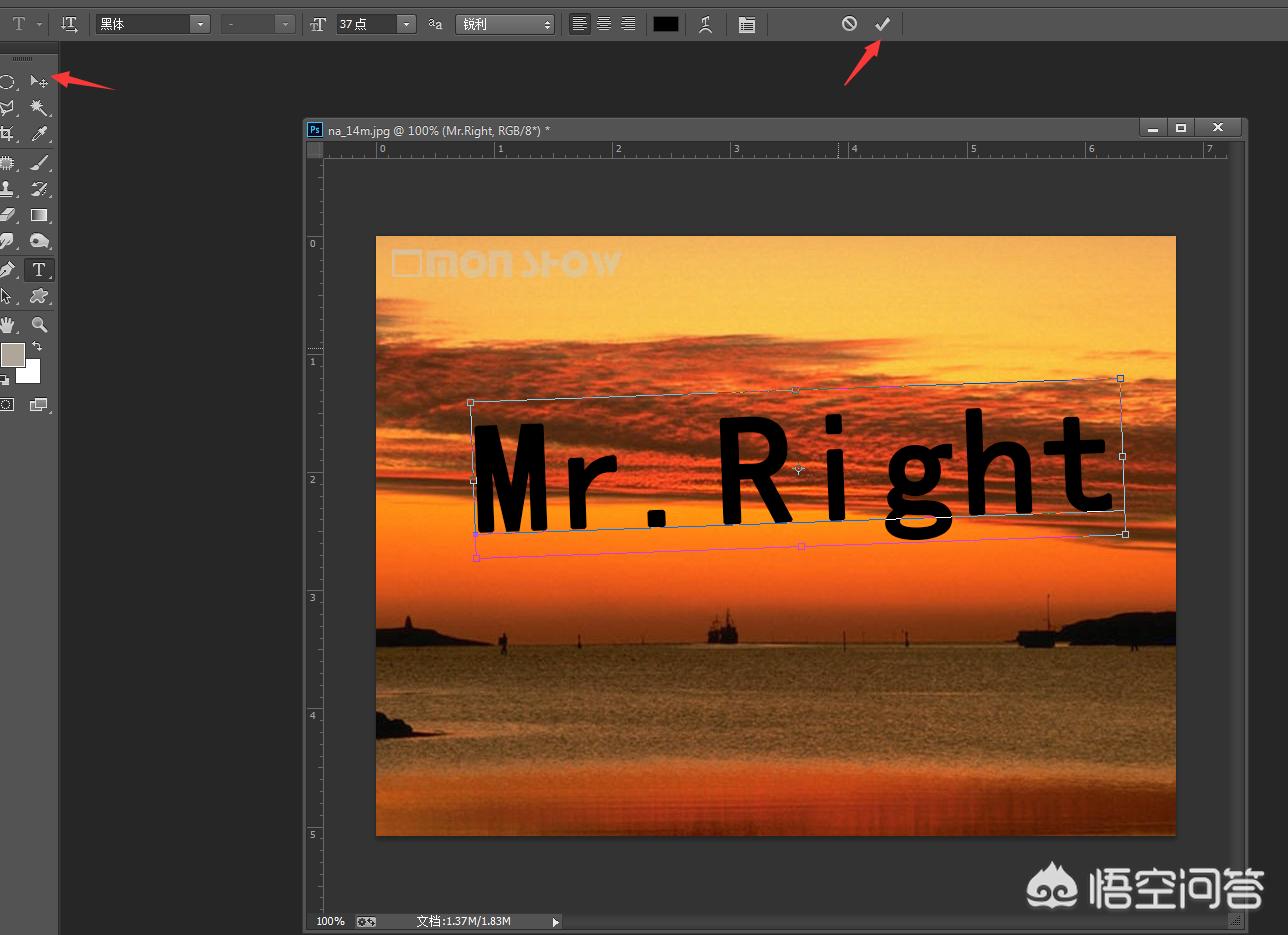Open the Create Warped Text option
The image size is (1288, 935).
coord(705,25)
